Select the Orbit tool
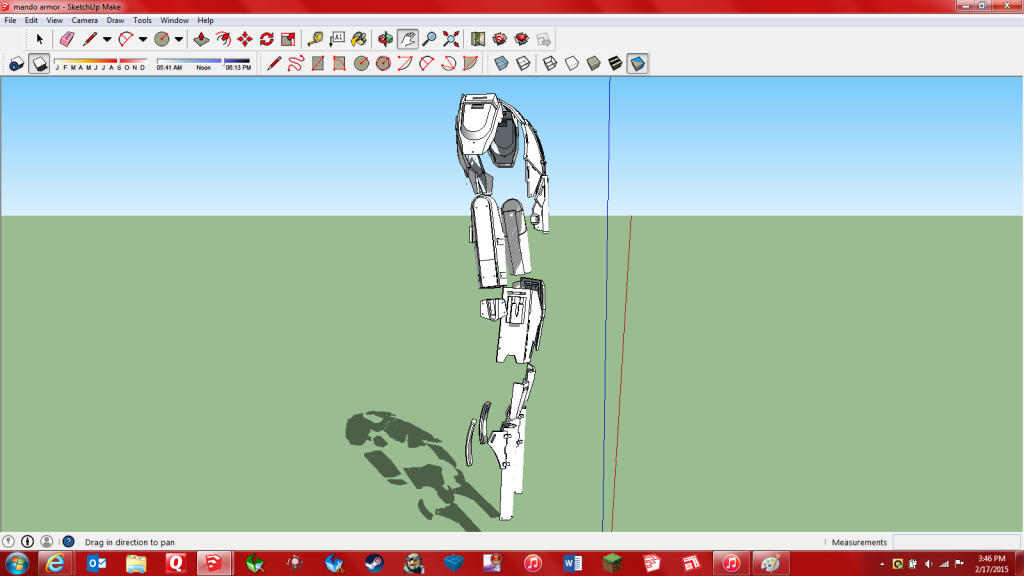 coord(385,39)
